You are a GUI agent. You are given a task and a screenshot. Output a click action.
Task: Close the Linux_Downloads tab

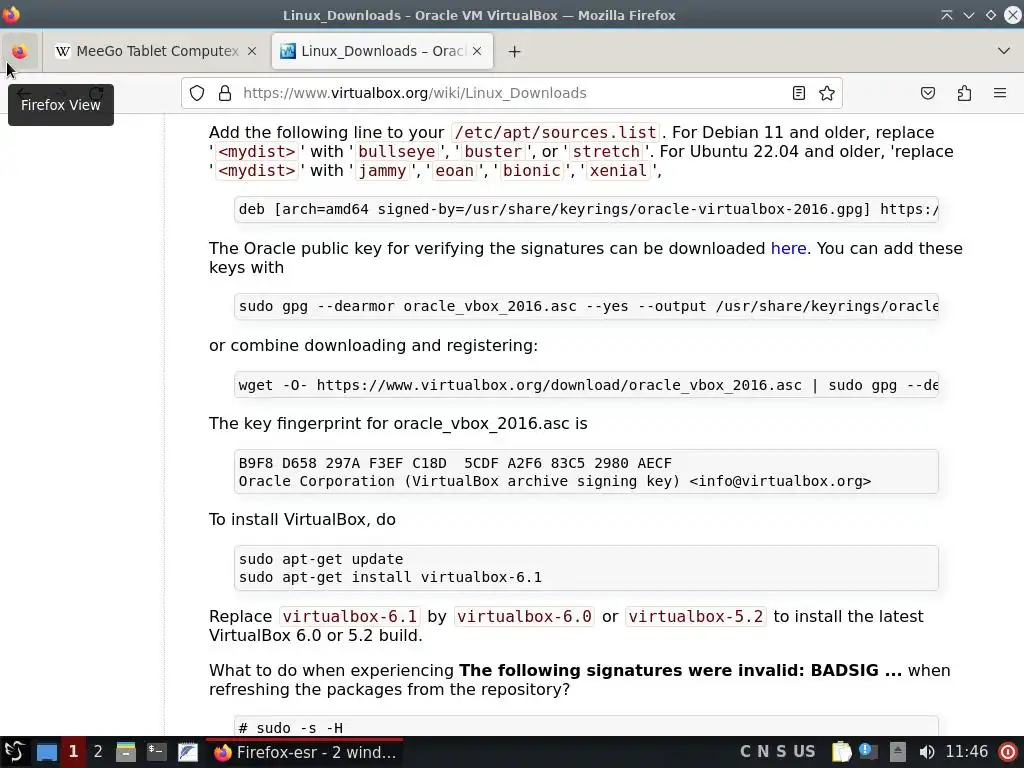pos(477,51)
